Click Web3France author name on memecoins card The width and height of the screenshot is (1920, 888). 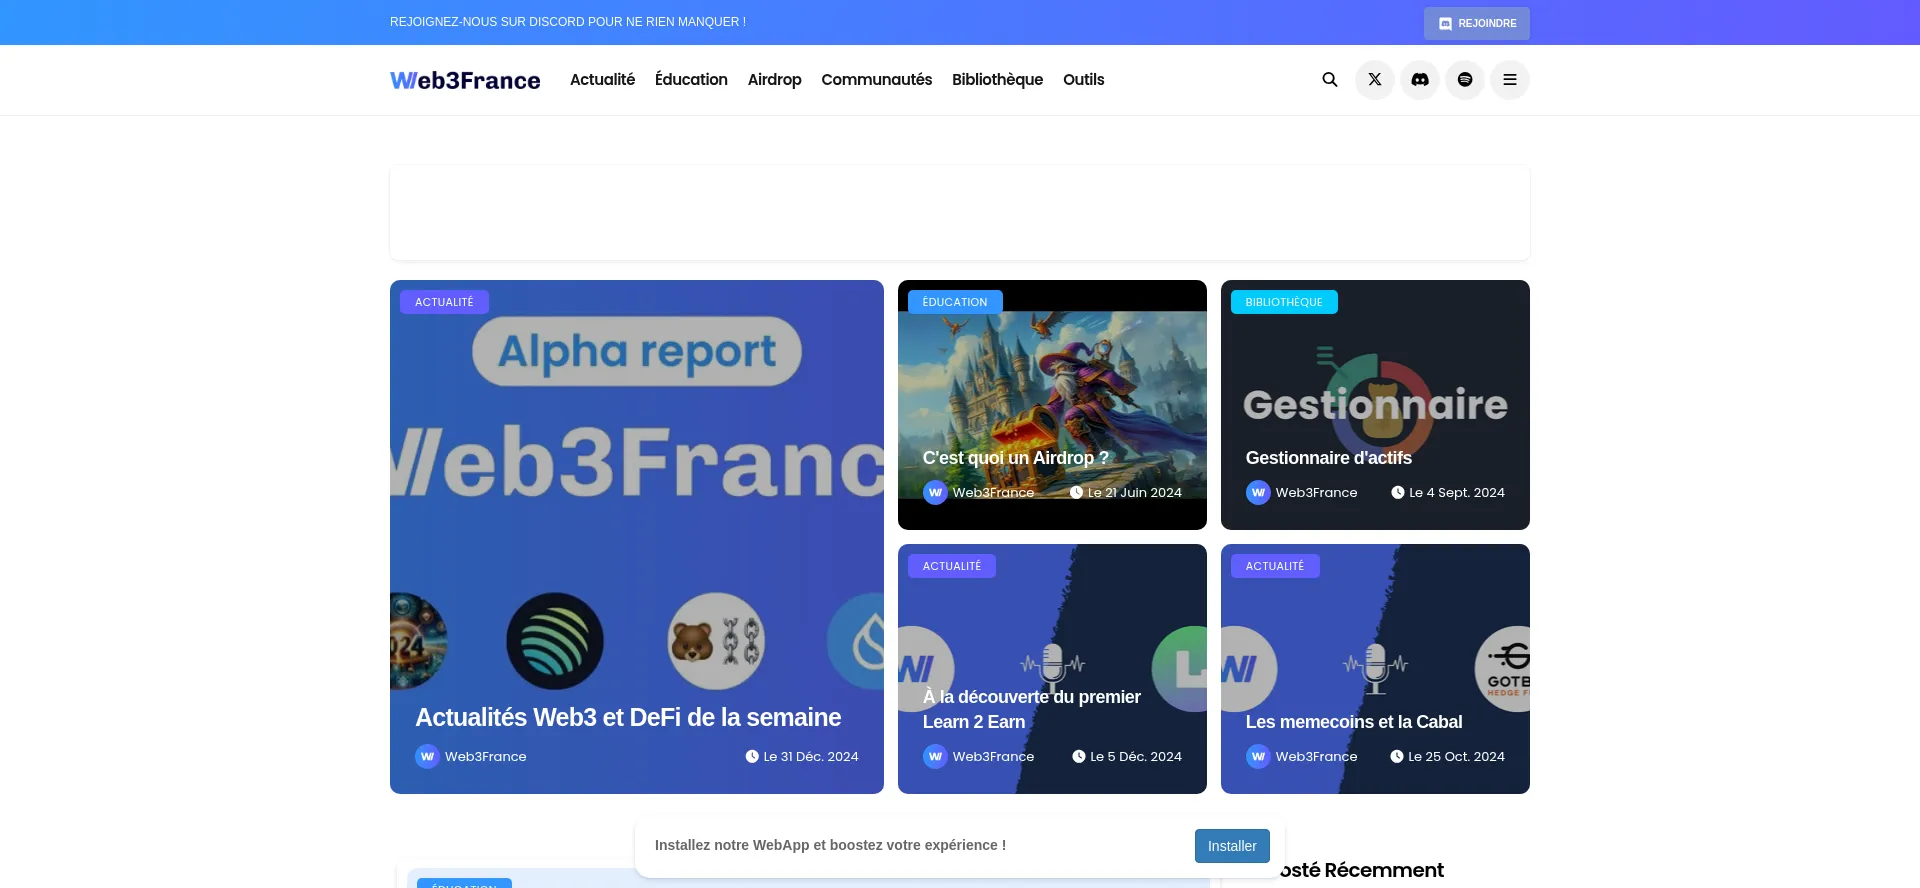tap(1316, 756)
